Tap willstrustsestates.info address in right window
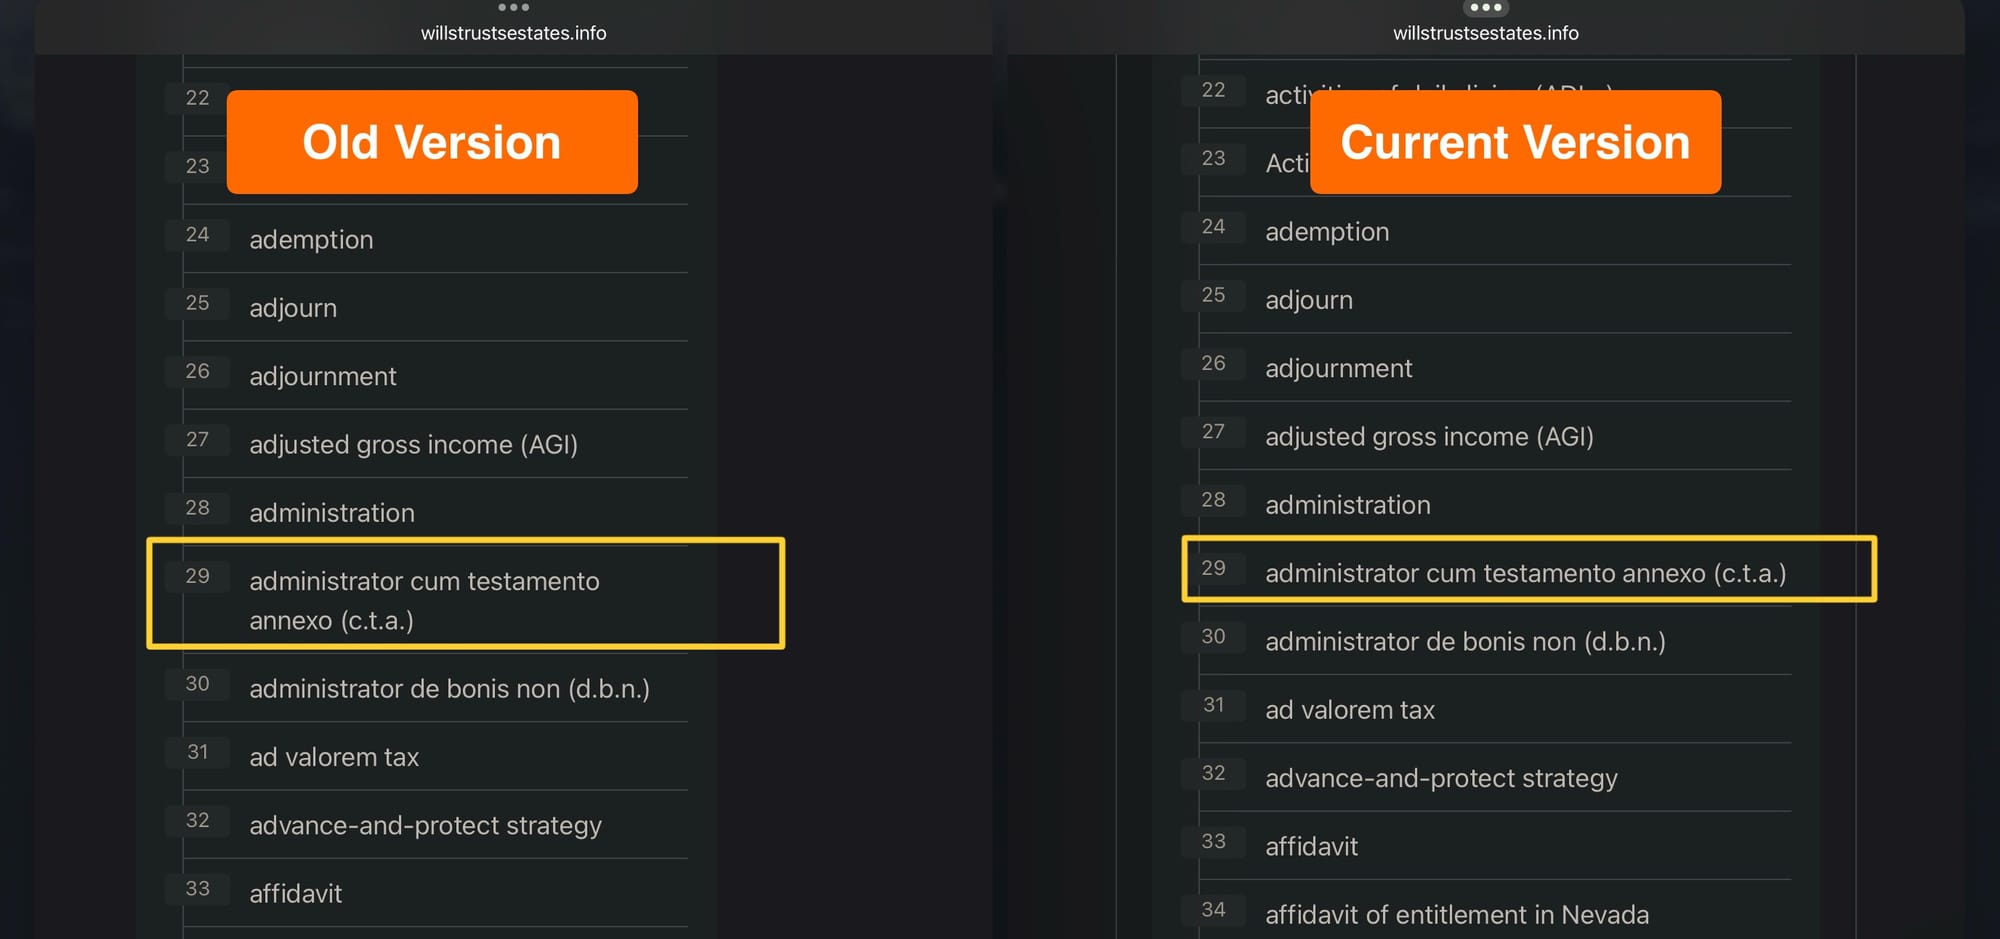Image resolution: width=2000 pixels, height=939 pixels. click(x=1486, y=33)
